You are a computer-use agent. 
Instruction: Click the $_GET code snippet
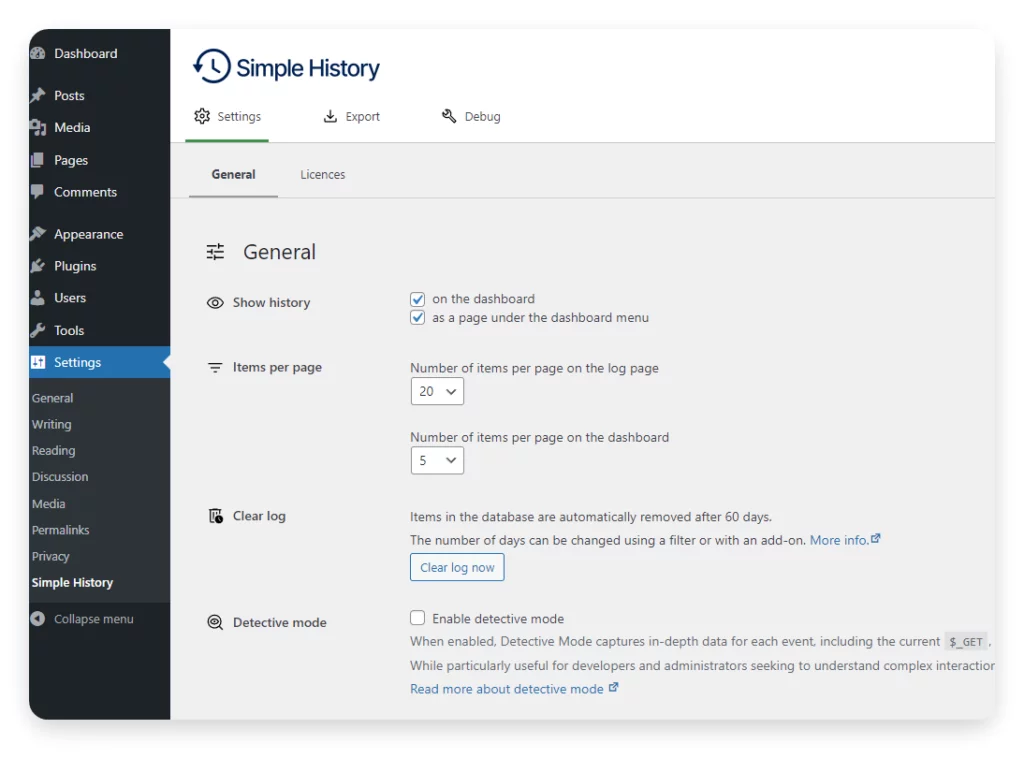pos(966,642)
